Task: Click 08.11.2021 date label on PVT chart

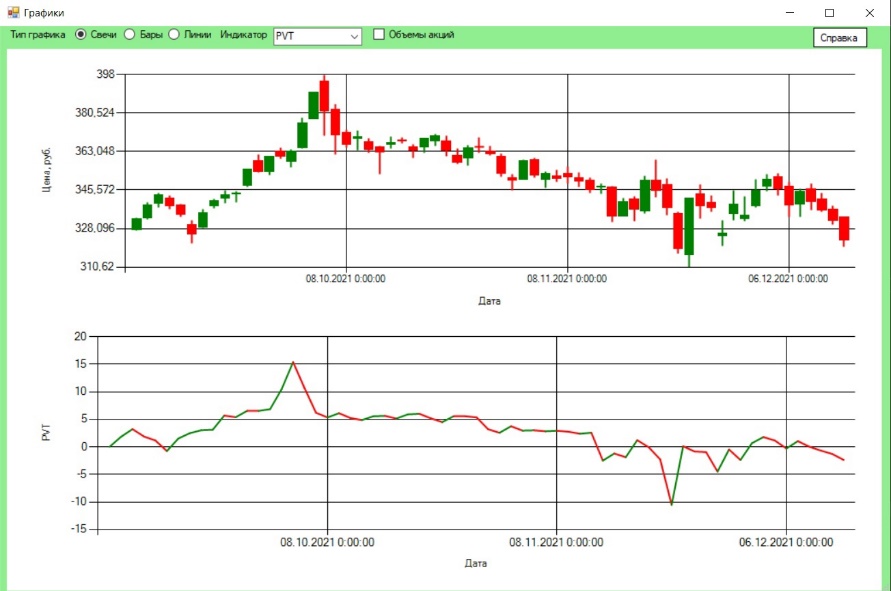Action: coord(556,542)
